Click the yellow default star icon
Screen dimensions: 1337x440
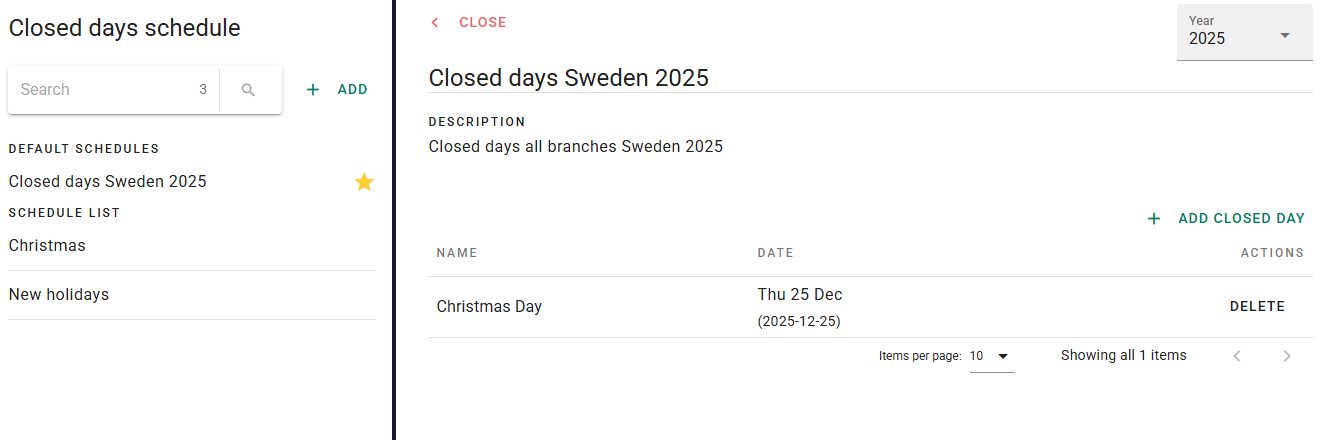click(364, 182)
